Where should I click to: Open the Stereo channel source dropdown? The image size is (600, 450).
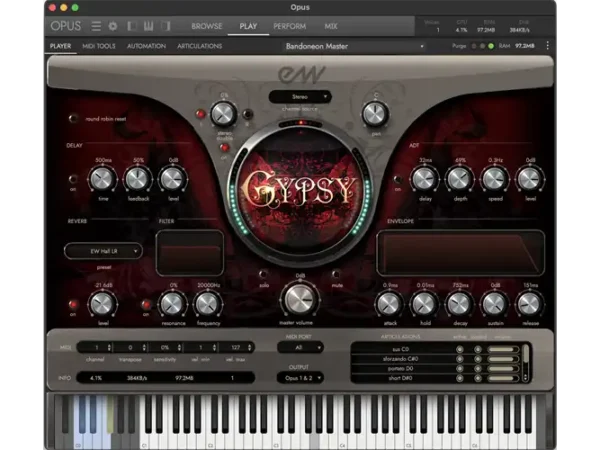(x=300, y=97)
